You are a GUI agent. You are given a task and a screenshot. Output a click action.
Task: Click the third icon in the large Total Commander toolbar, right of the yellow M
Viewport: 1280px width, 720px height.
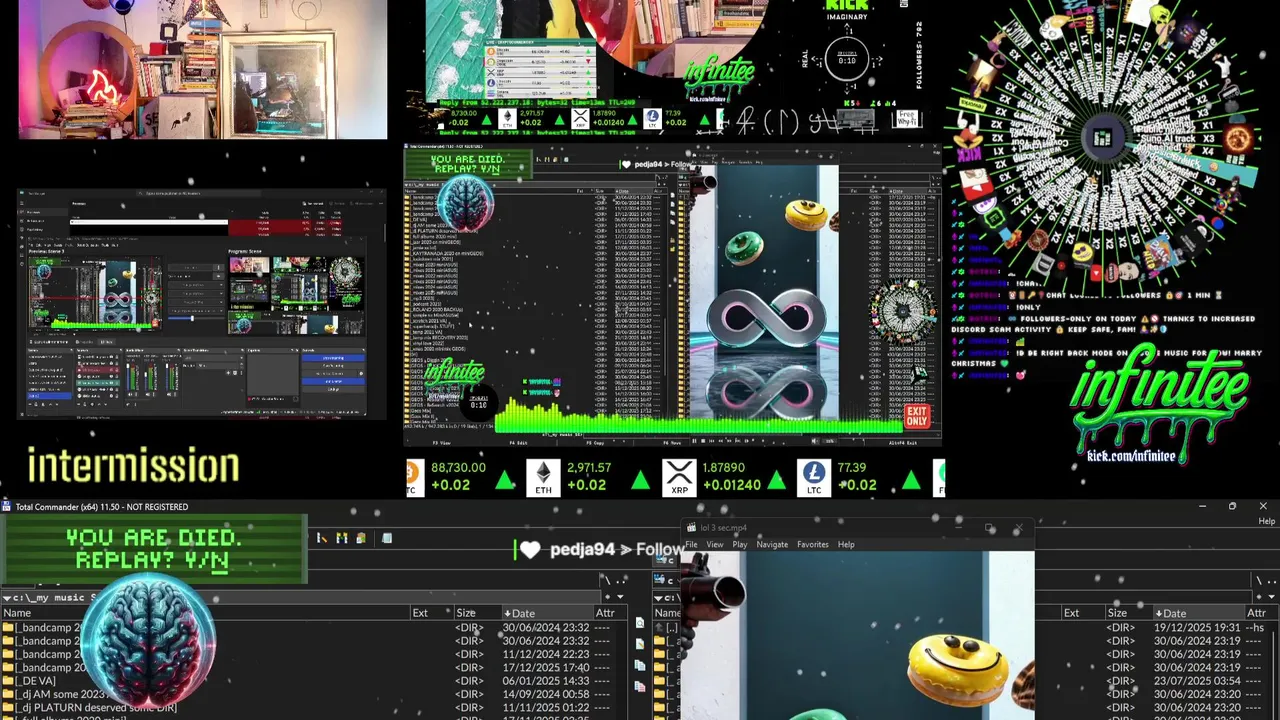click(x=361, y=538)
